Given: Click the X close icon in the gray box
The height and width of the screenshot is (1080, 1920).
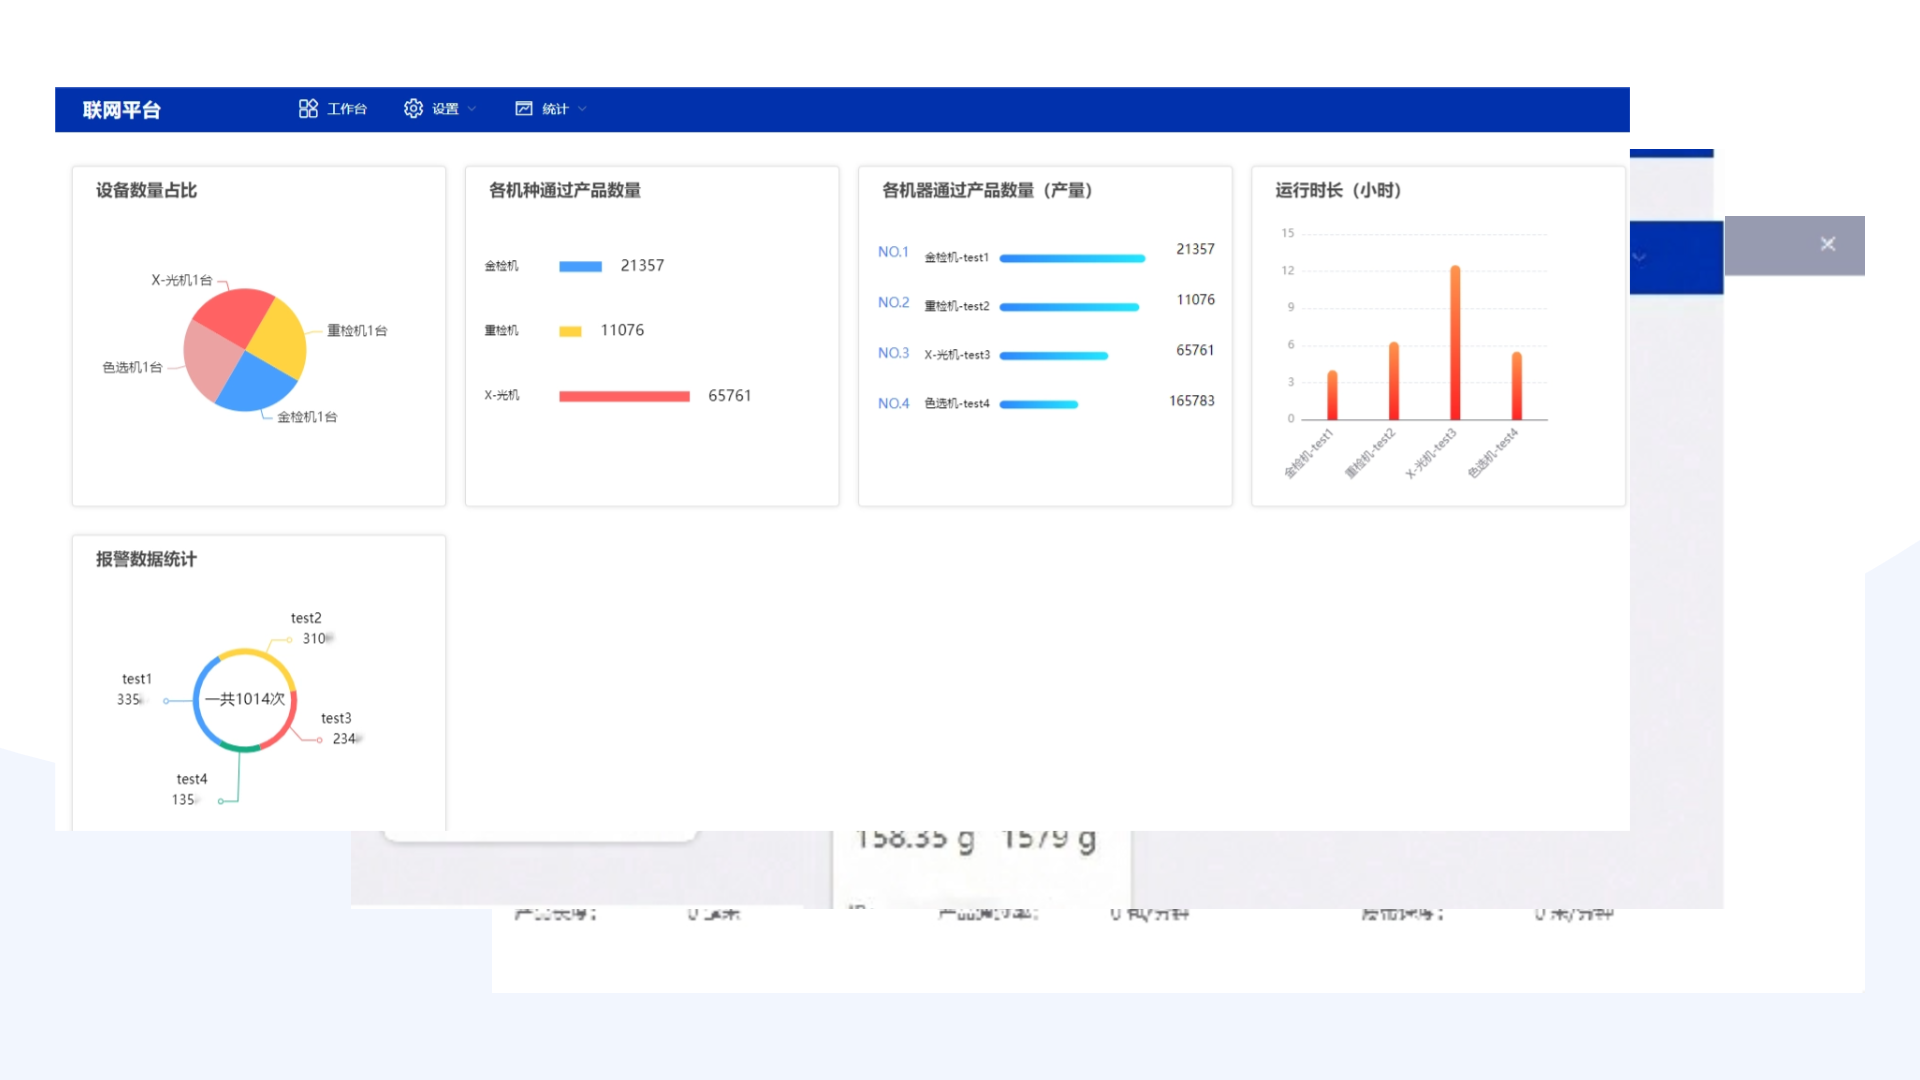Looking at the screenshot, I should pyautogui.click(x=1827, y=244).
